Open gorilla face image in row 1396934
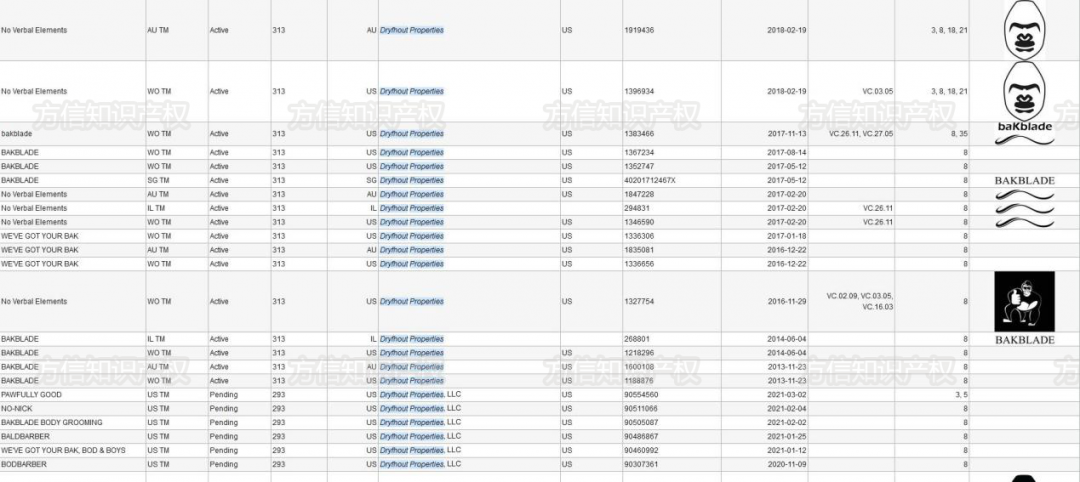This screenshot has height=482, width=1080. pyautogui.click(x=1024, y=91)
